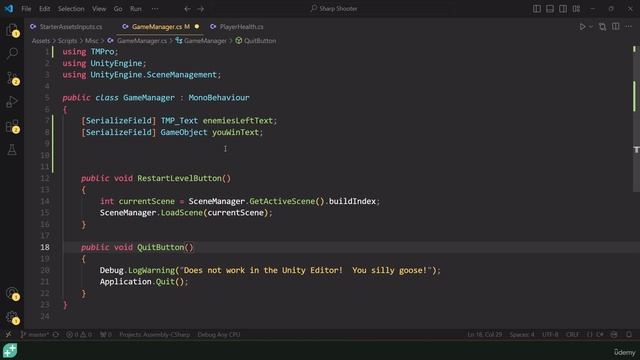Viewport: 640px width, 360px height.
Task: Open the Search view in activity bar
Action: click(x=12, y=53)
